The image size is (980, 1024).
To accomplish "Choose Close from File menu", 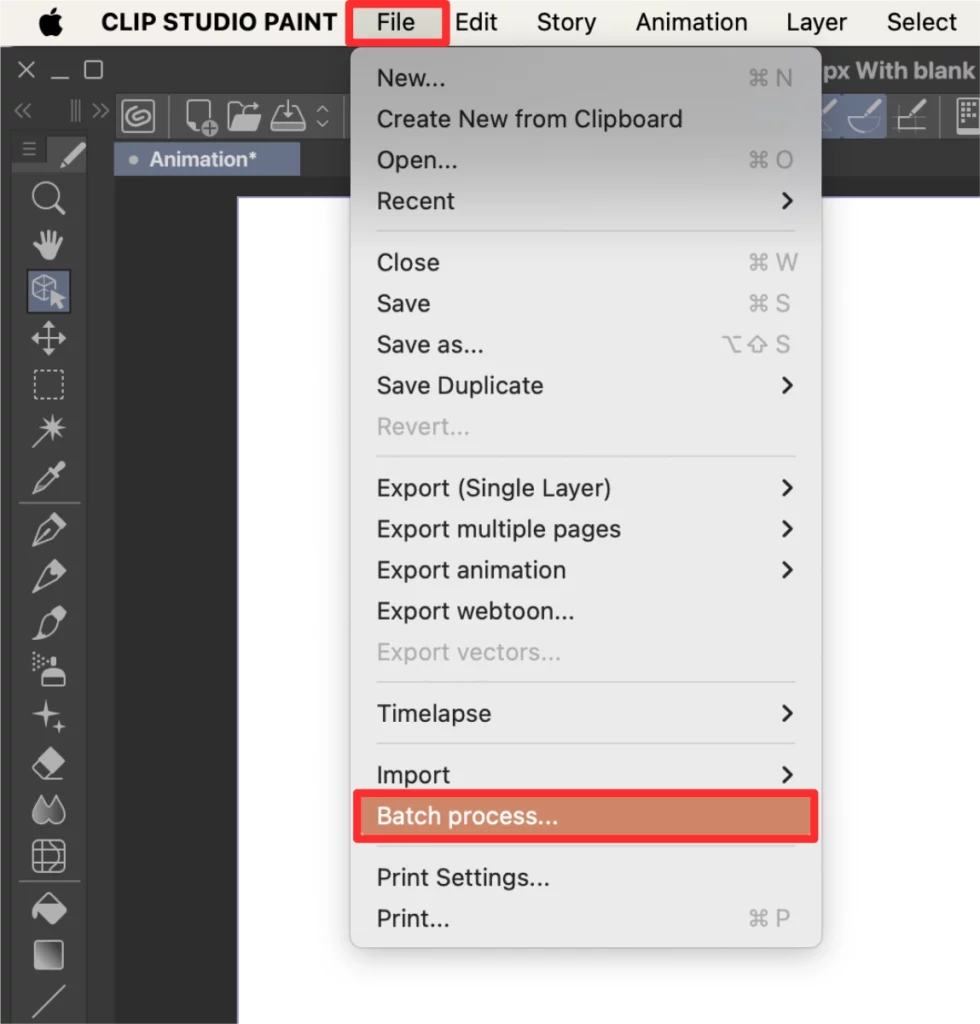I will (x=586, y=263).
